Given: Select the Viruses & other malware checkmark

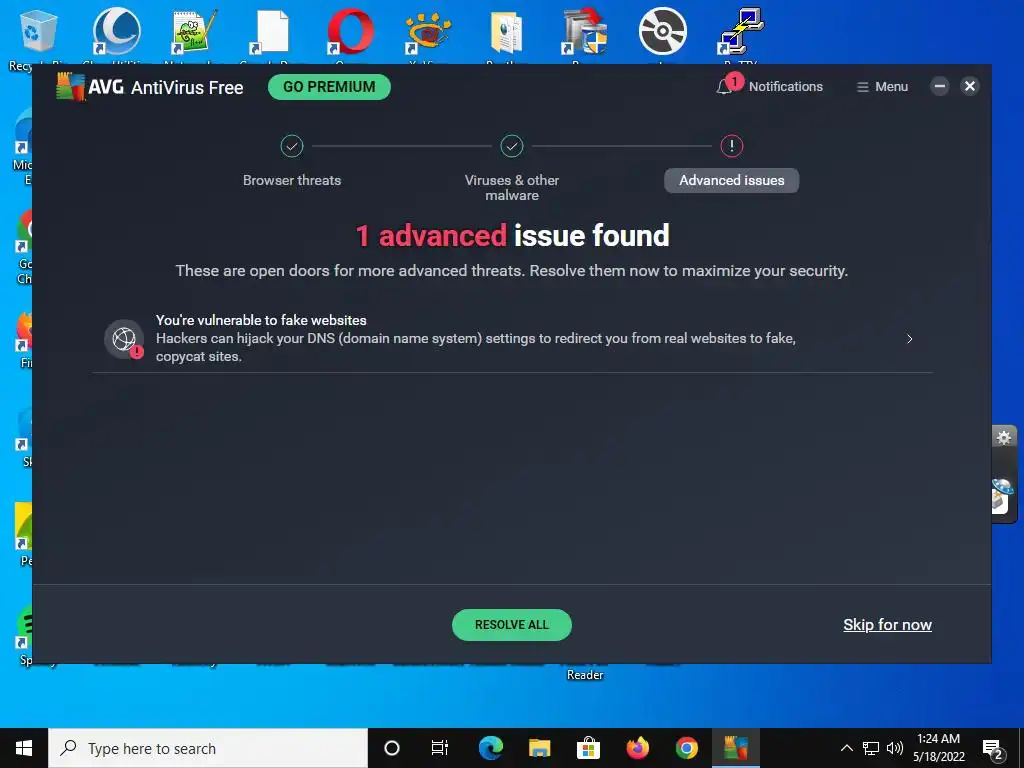Looking at the screenshot, I should [x=512, y=146].
